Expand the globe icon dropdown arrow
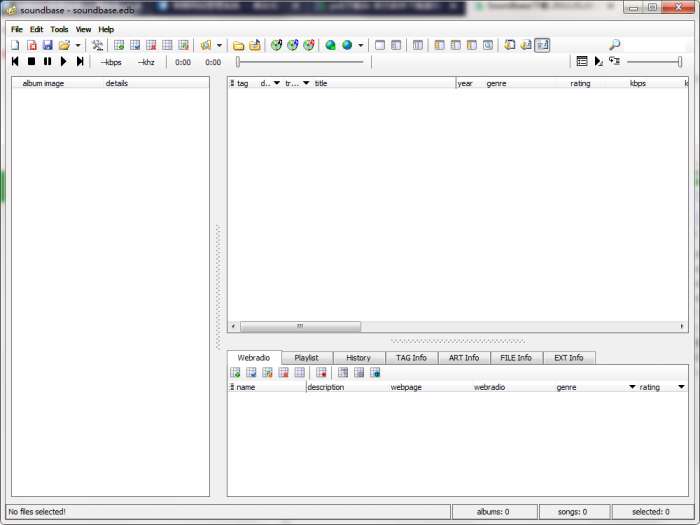 click(361, 46)
